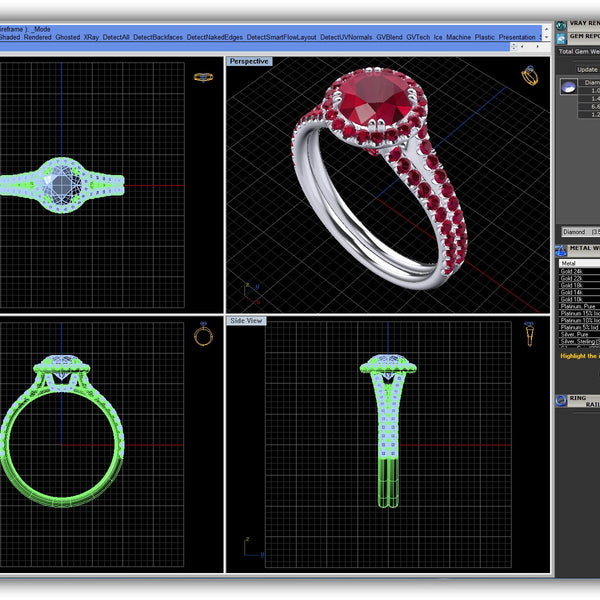Click the side-view ring icon in the Side View viewport
The image size is (600, 600).
click(x=529, y=336)
